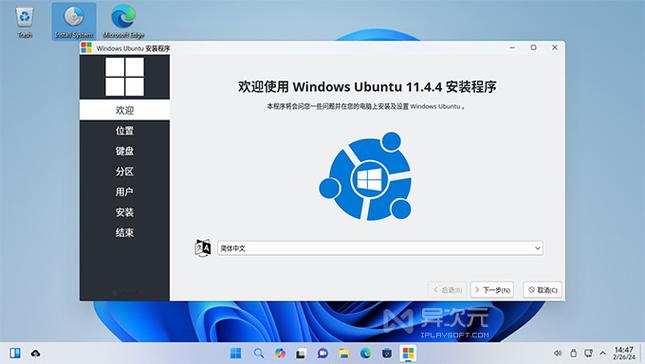Select the Microsoft Edge desktop shortcut

(123, 22)
